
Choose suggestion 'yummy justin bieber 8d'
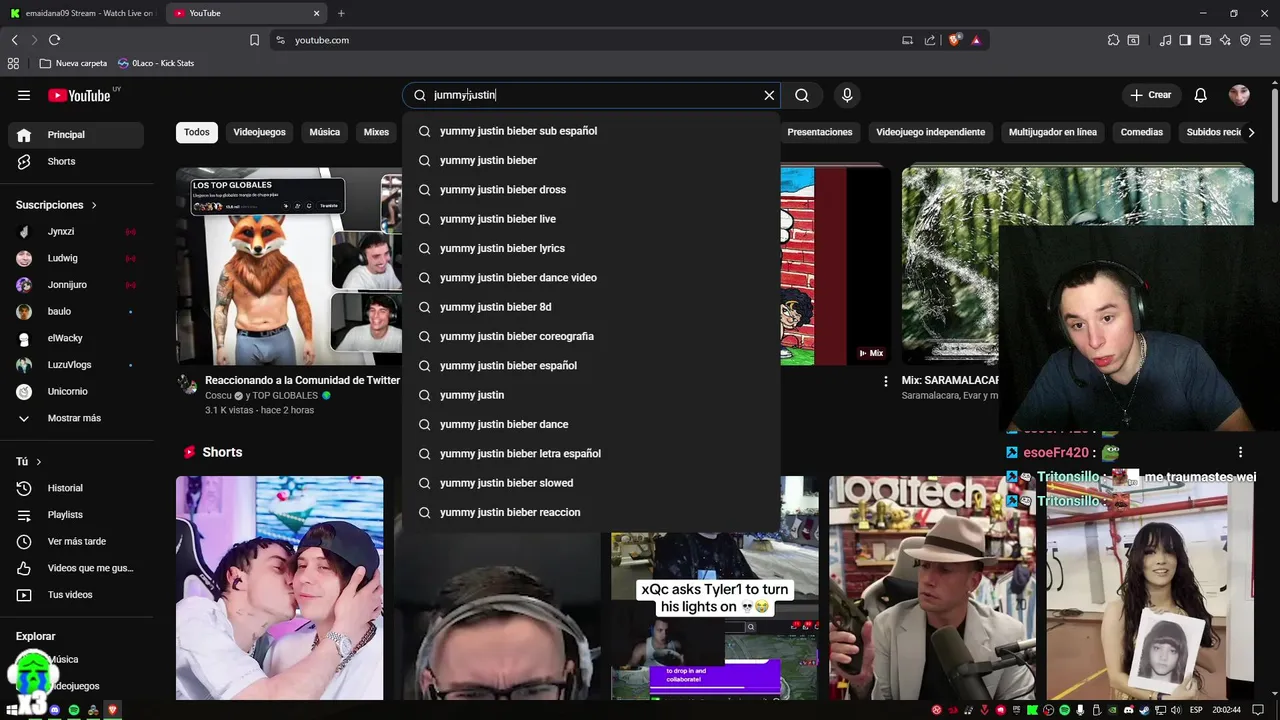[x=591, y=307]
